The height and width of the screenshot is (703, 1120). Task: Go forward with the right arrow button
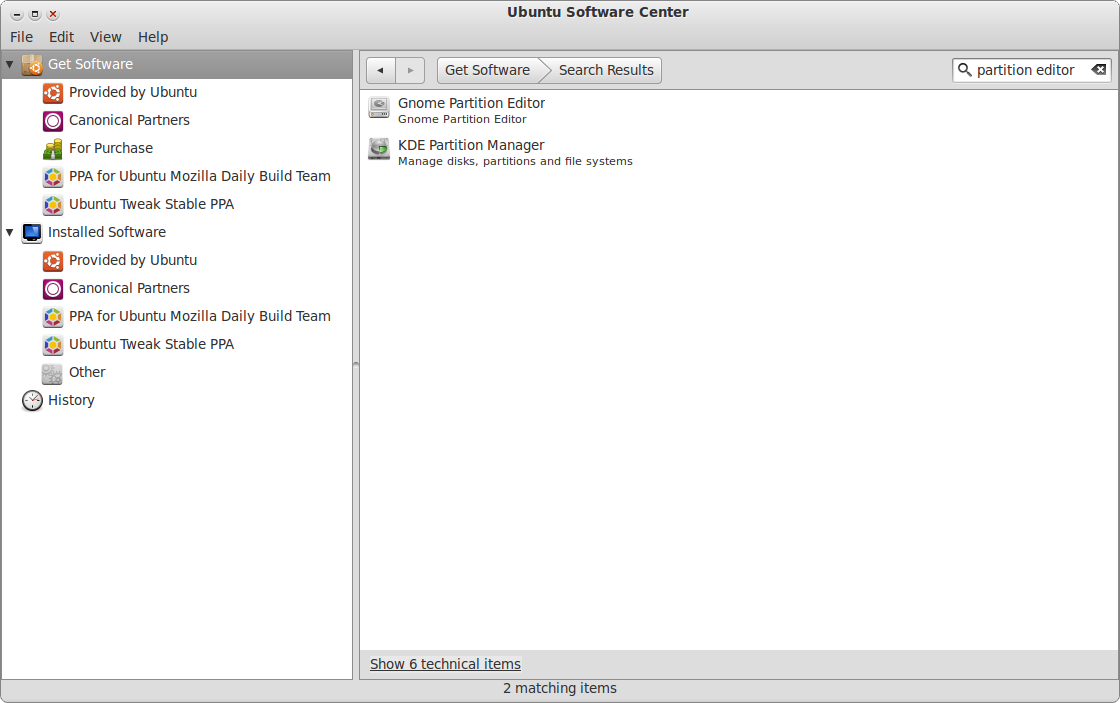coord(410,70)
